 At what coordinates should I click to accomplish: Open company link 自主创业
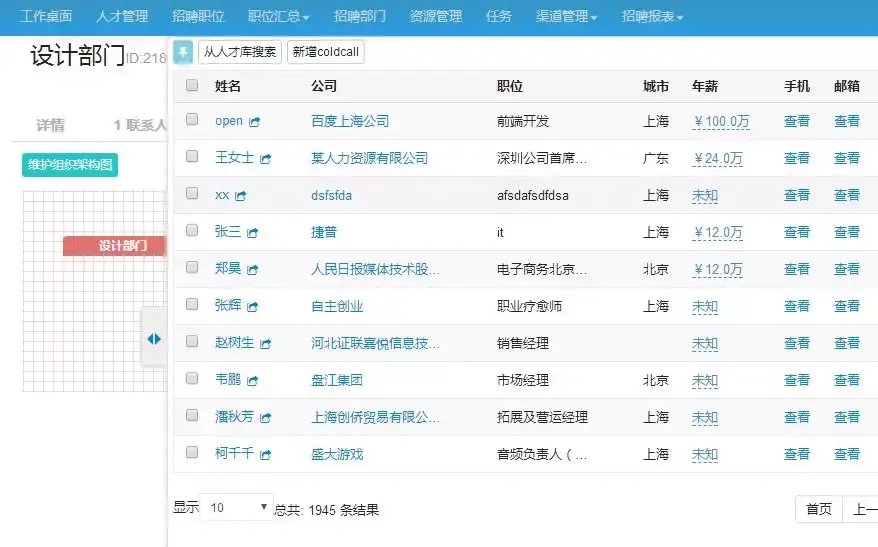[x=337, y=306]
